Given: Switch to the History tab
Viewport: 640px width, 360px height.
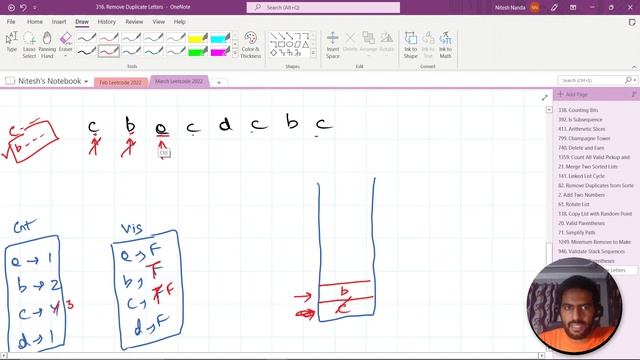Looking at the screenshot, I should (x=107, y=22).
